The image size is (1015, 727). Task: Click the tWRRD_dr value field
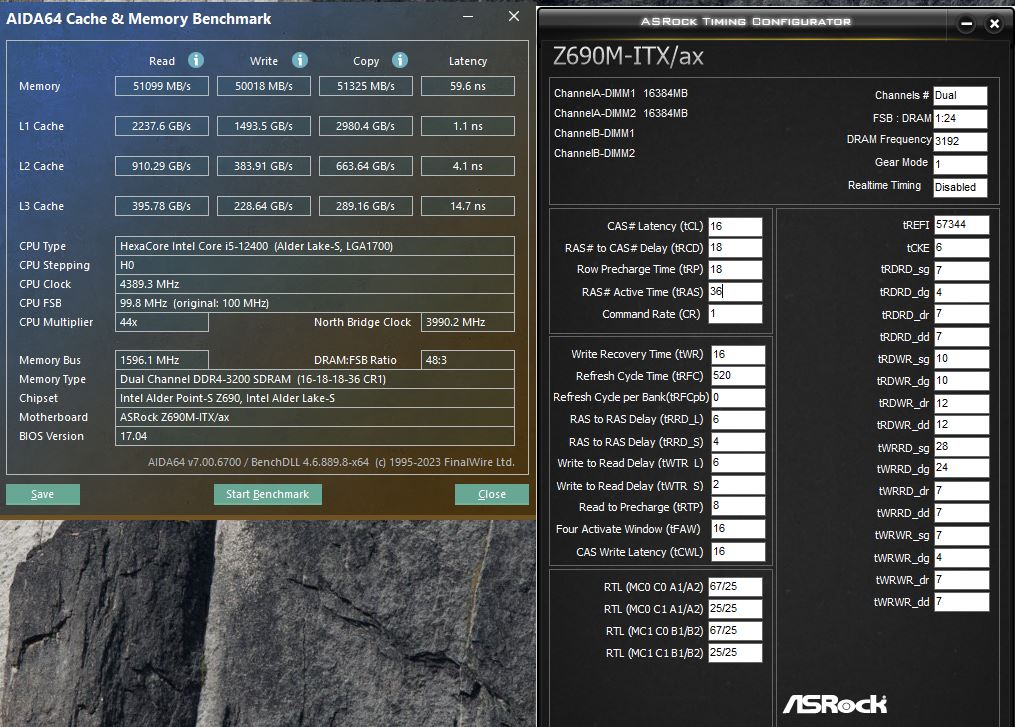[961, 491]
